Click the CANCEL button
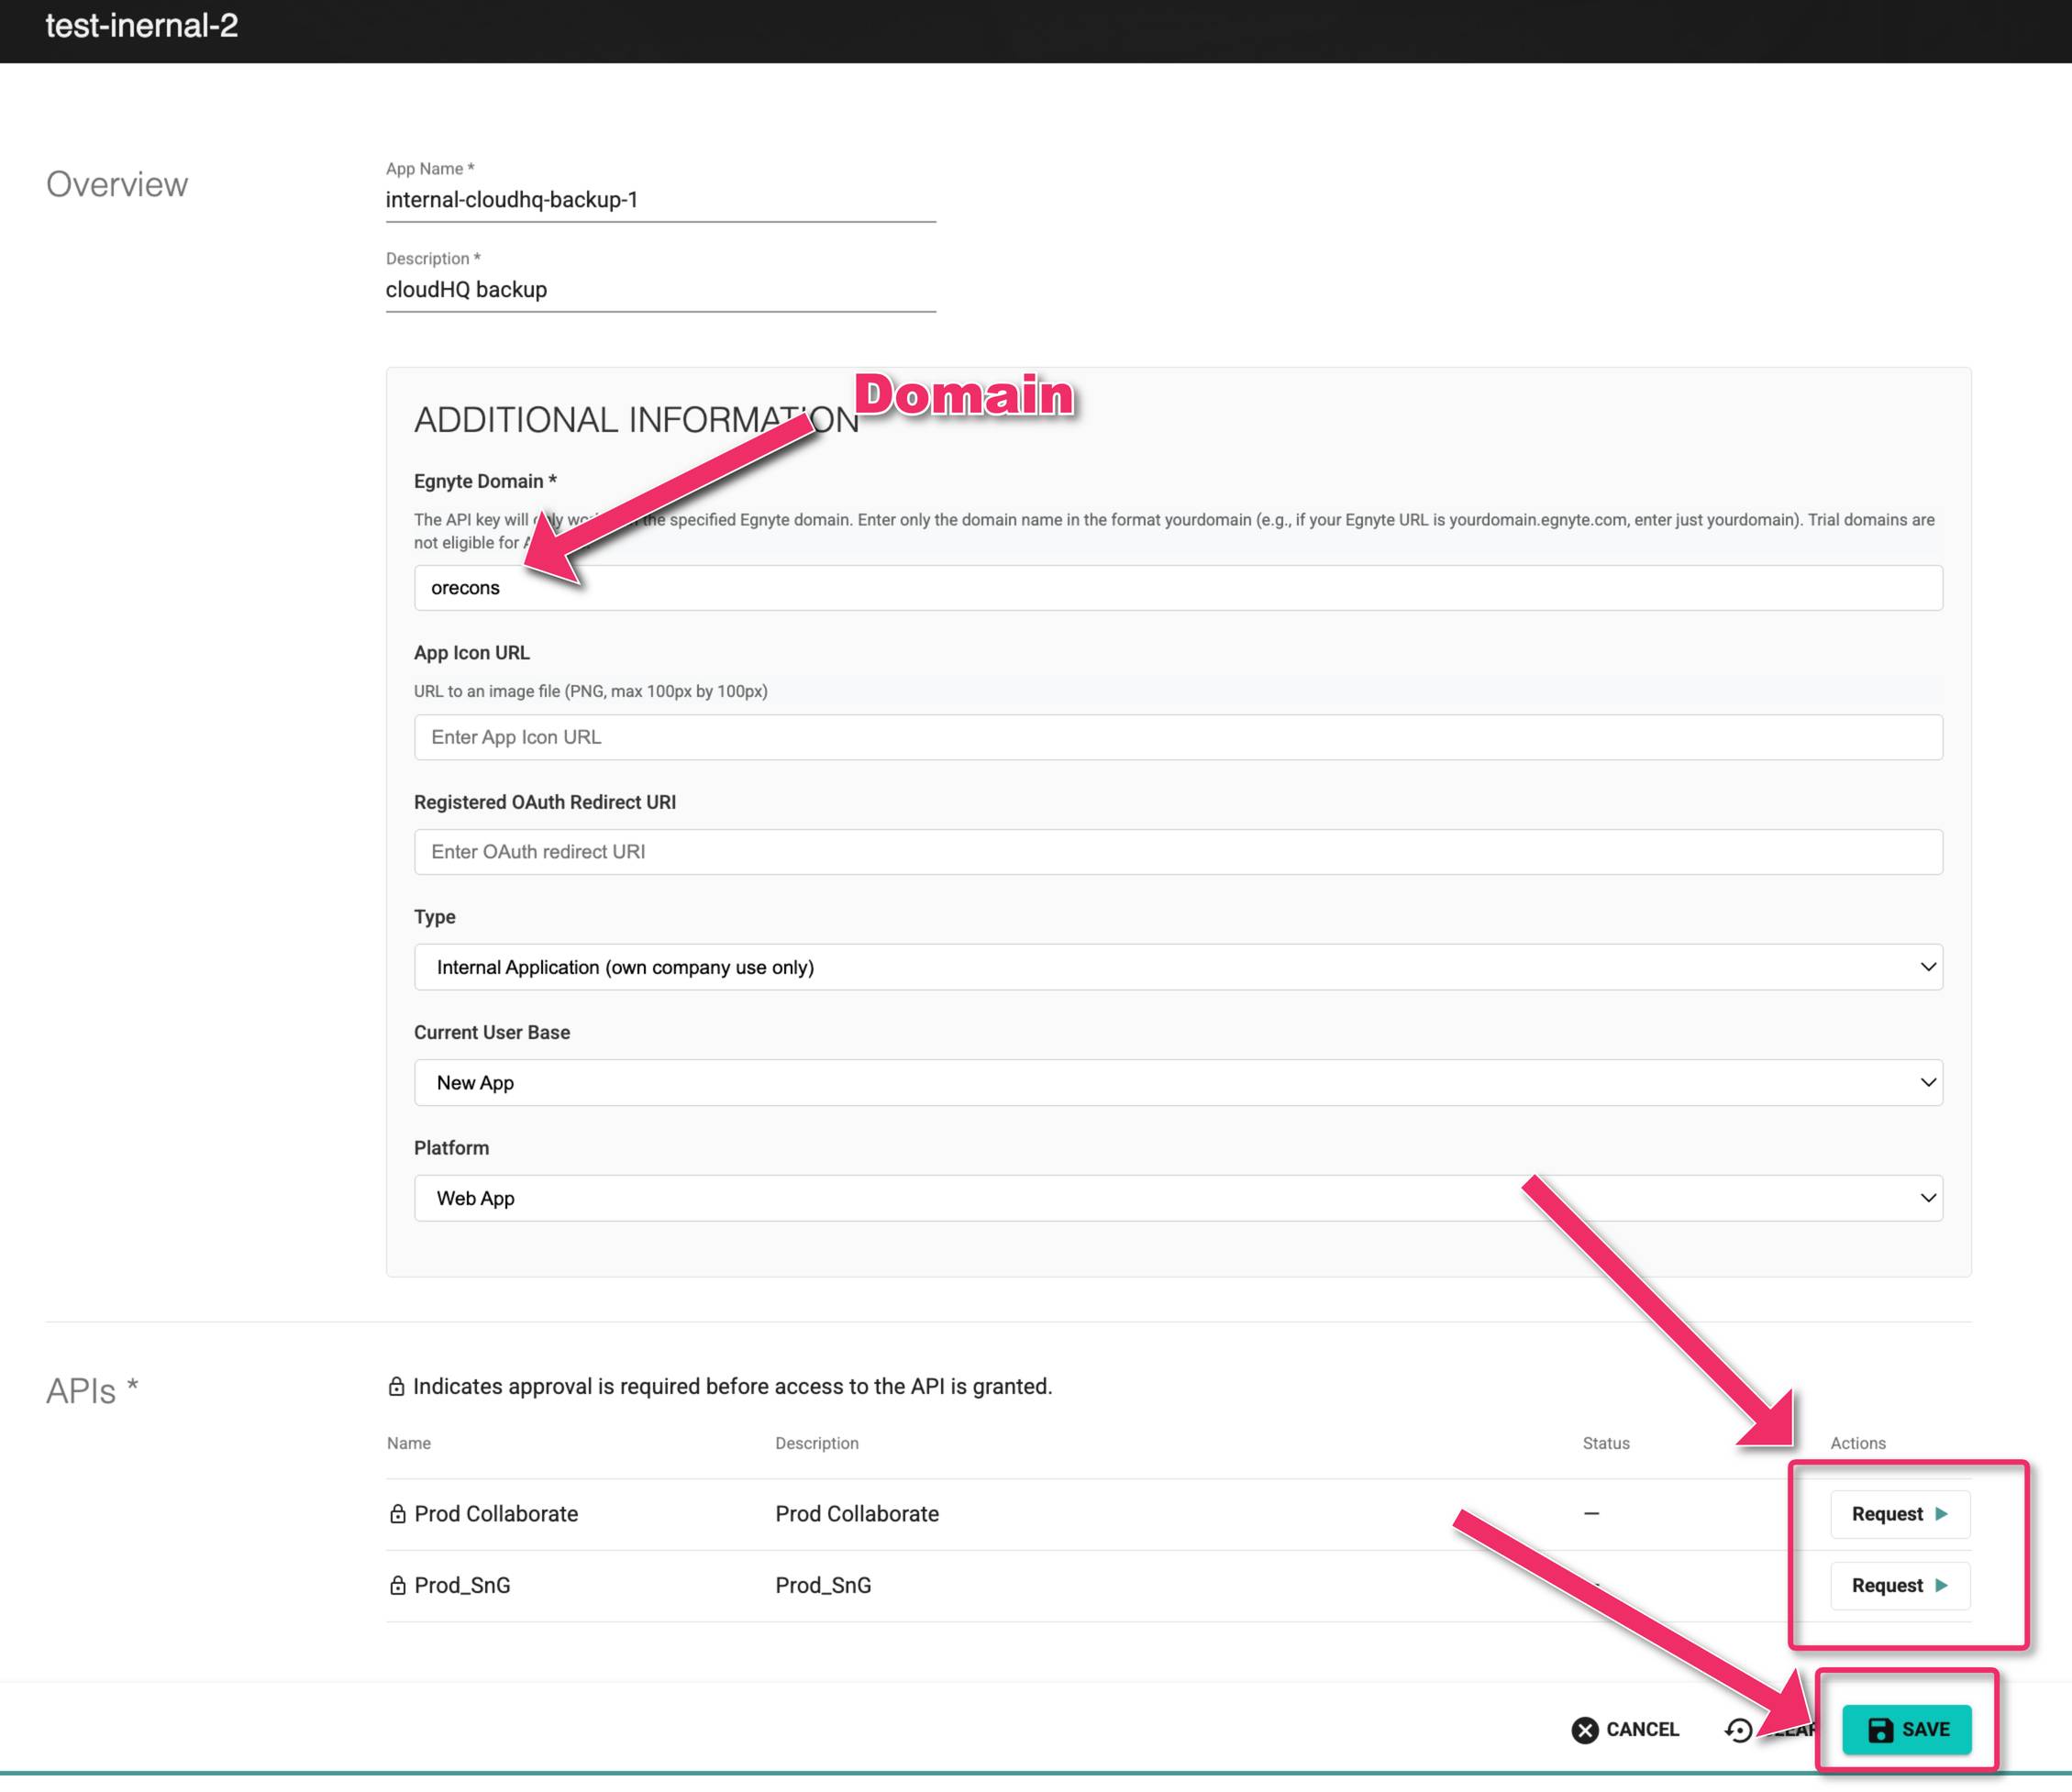2072x1792 pixels. [1626, 1730]
